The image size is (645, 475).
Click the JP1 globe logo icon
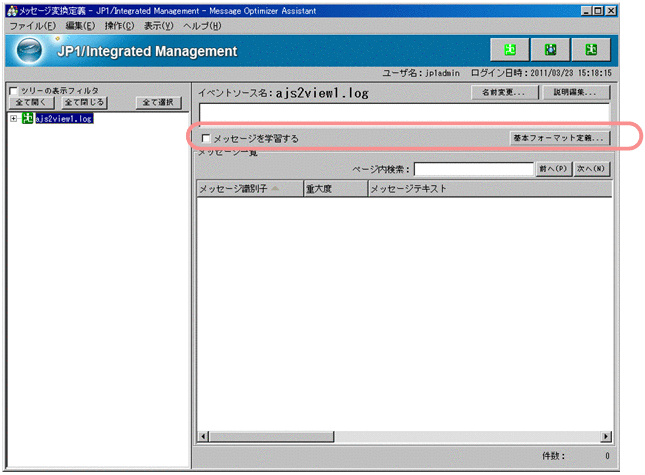pos(32,50)
